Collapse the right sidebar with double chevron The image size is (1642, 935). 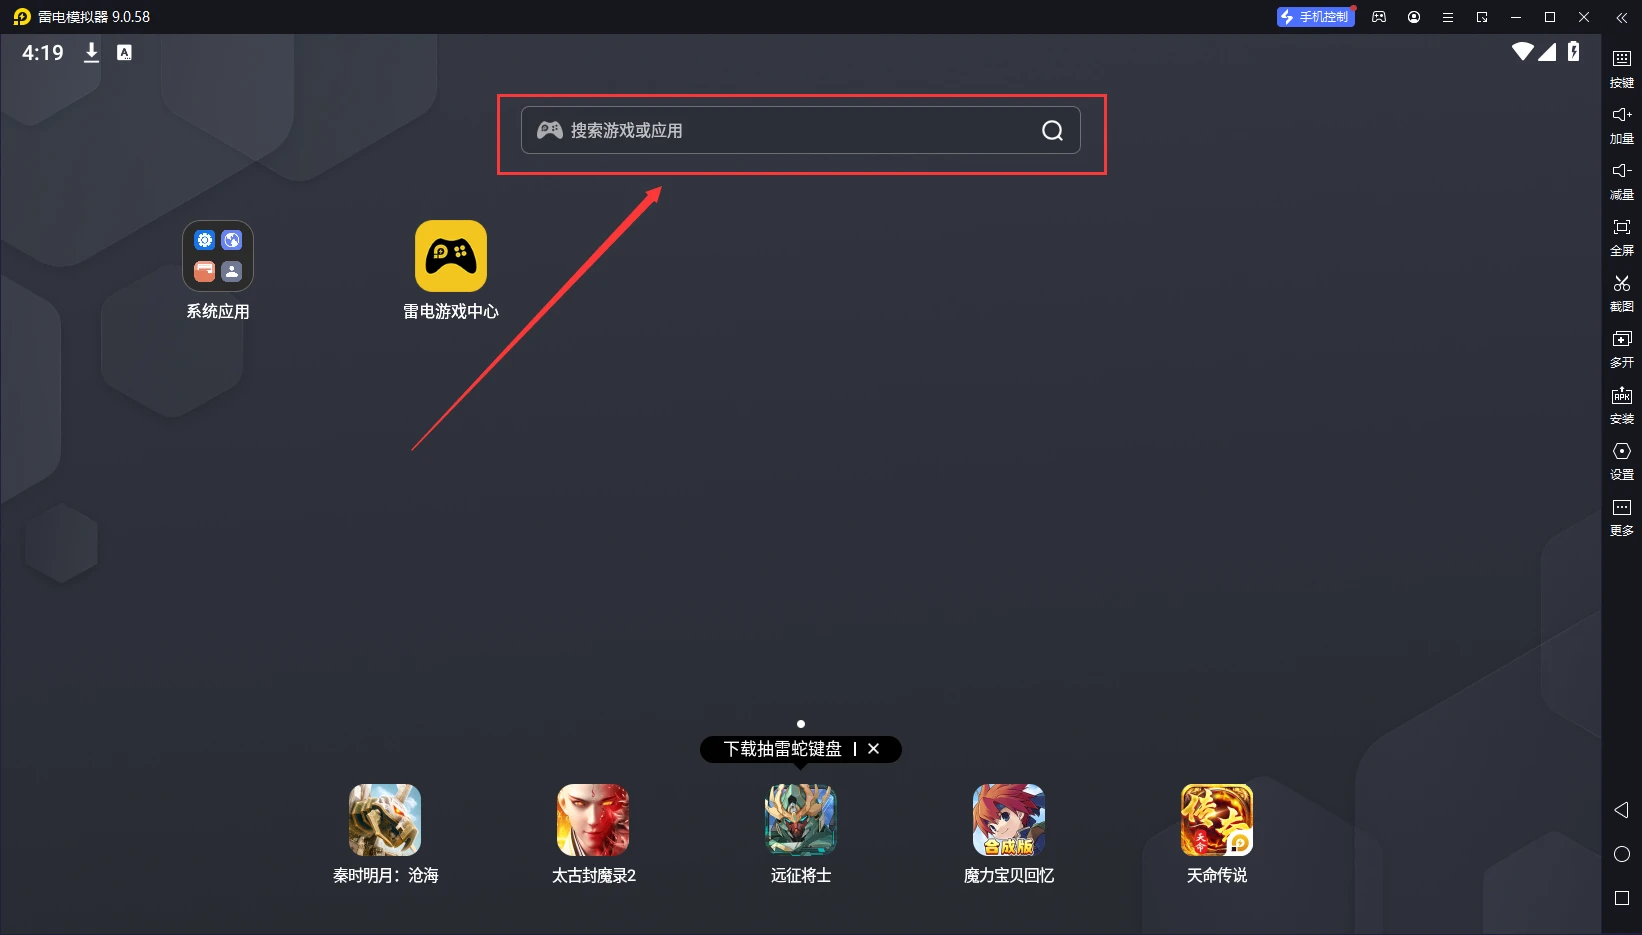coord(1622,17)
